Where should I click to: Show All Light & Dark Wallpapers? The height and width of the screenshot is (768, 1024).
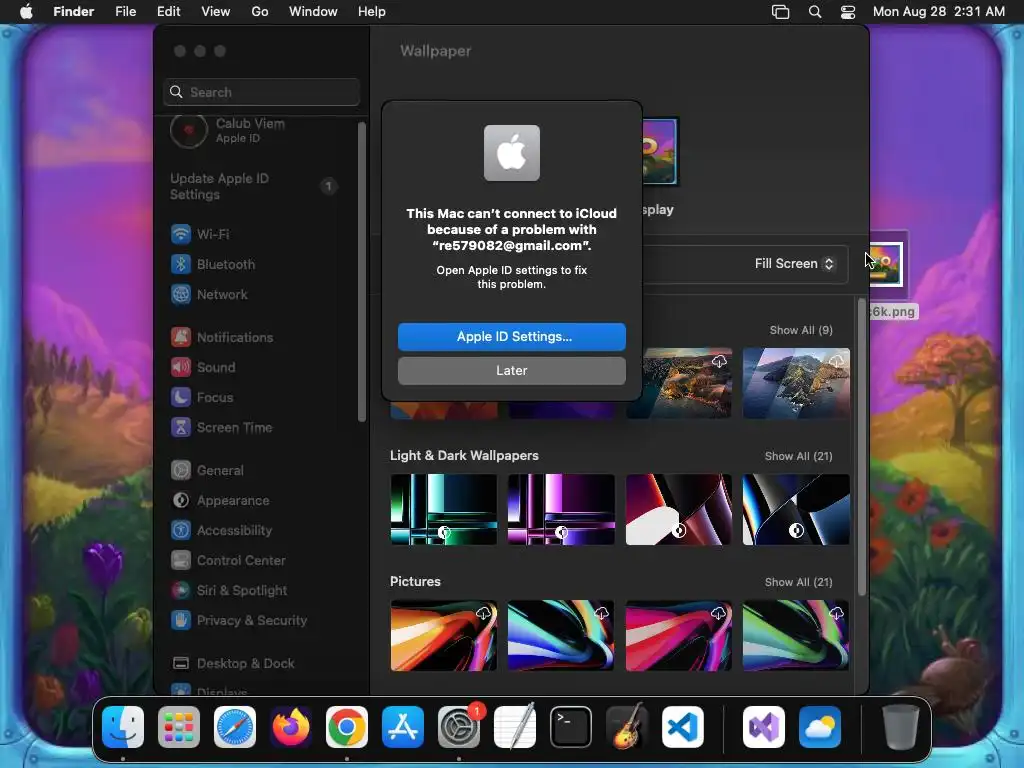pos(798,456)
